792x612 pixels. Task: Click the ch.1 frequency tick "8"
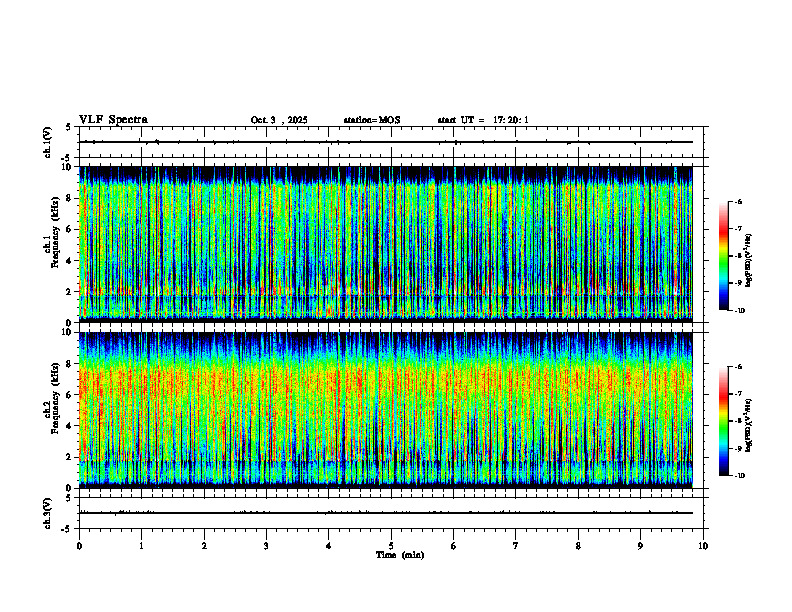point(69,198)
